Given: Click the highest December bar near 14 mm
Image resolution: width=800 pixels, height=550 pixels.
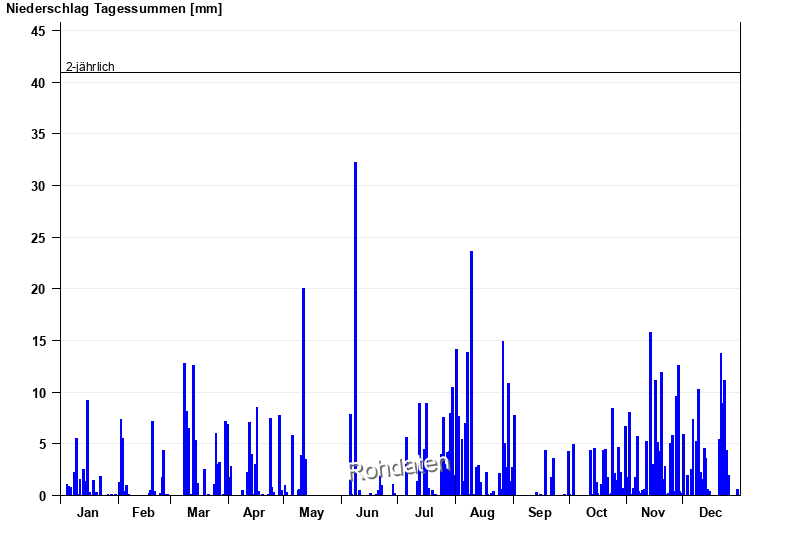Looking at the screenshot, I should [x=721, y=424].
